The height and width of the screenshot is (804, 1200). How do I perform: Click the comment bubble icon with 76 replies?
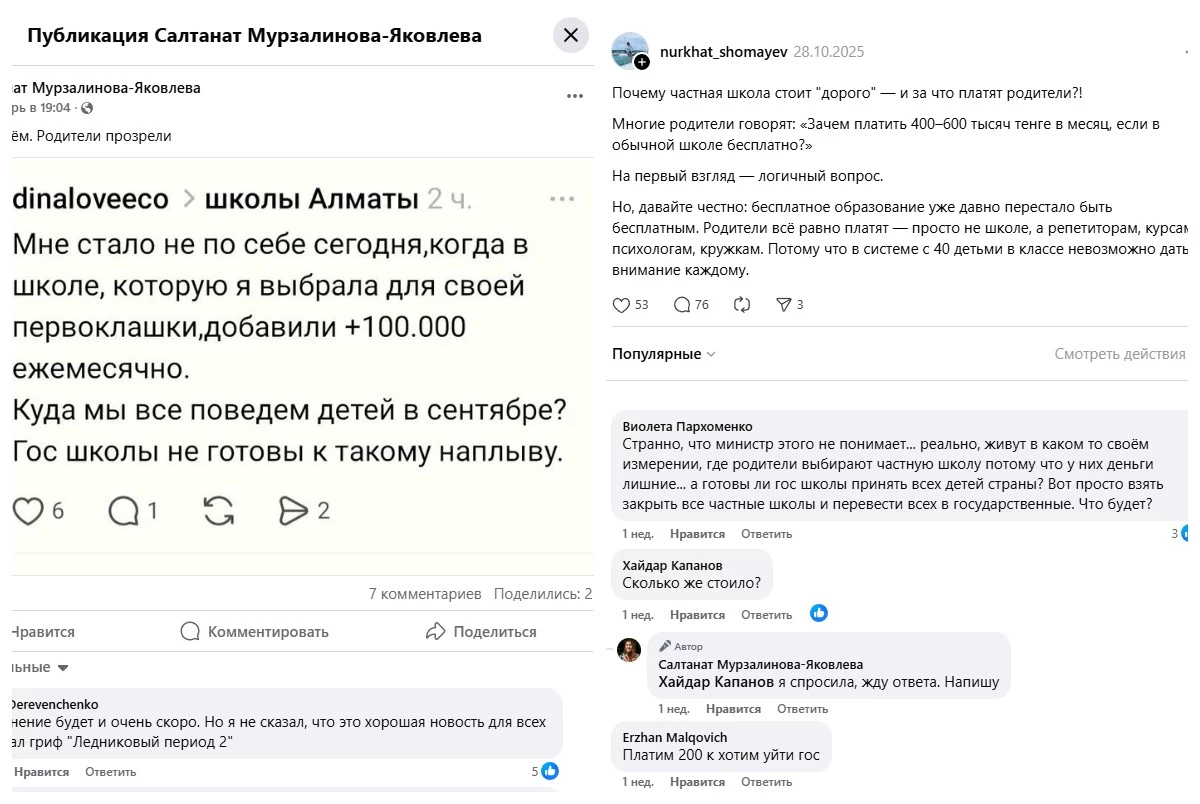(x=683, y=305)
